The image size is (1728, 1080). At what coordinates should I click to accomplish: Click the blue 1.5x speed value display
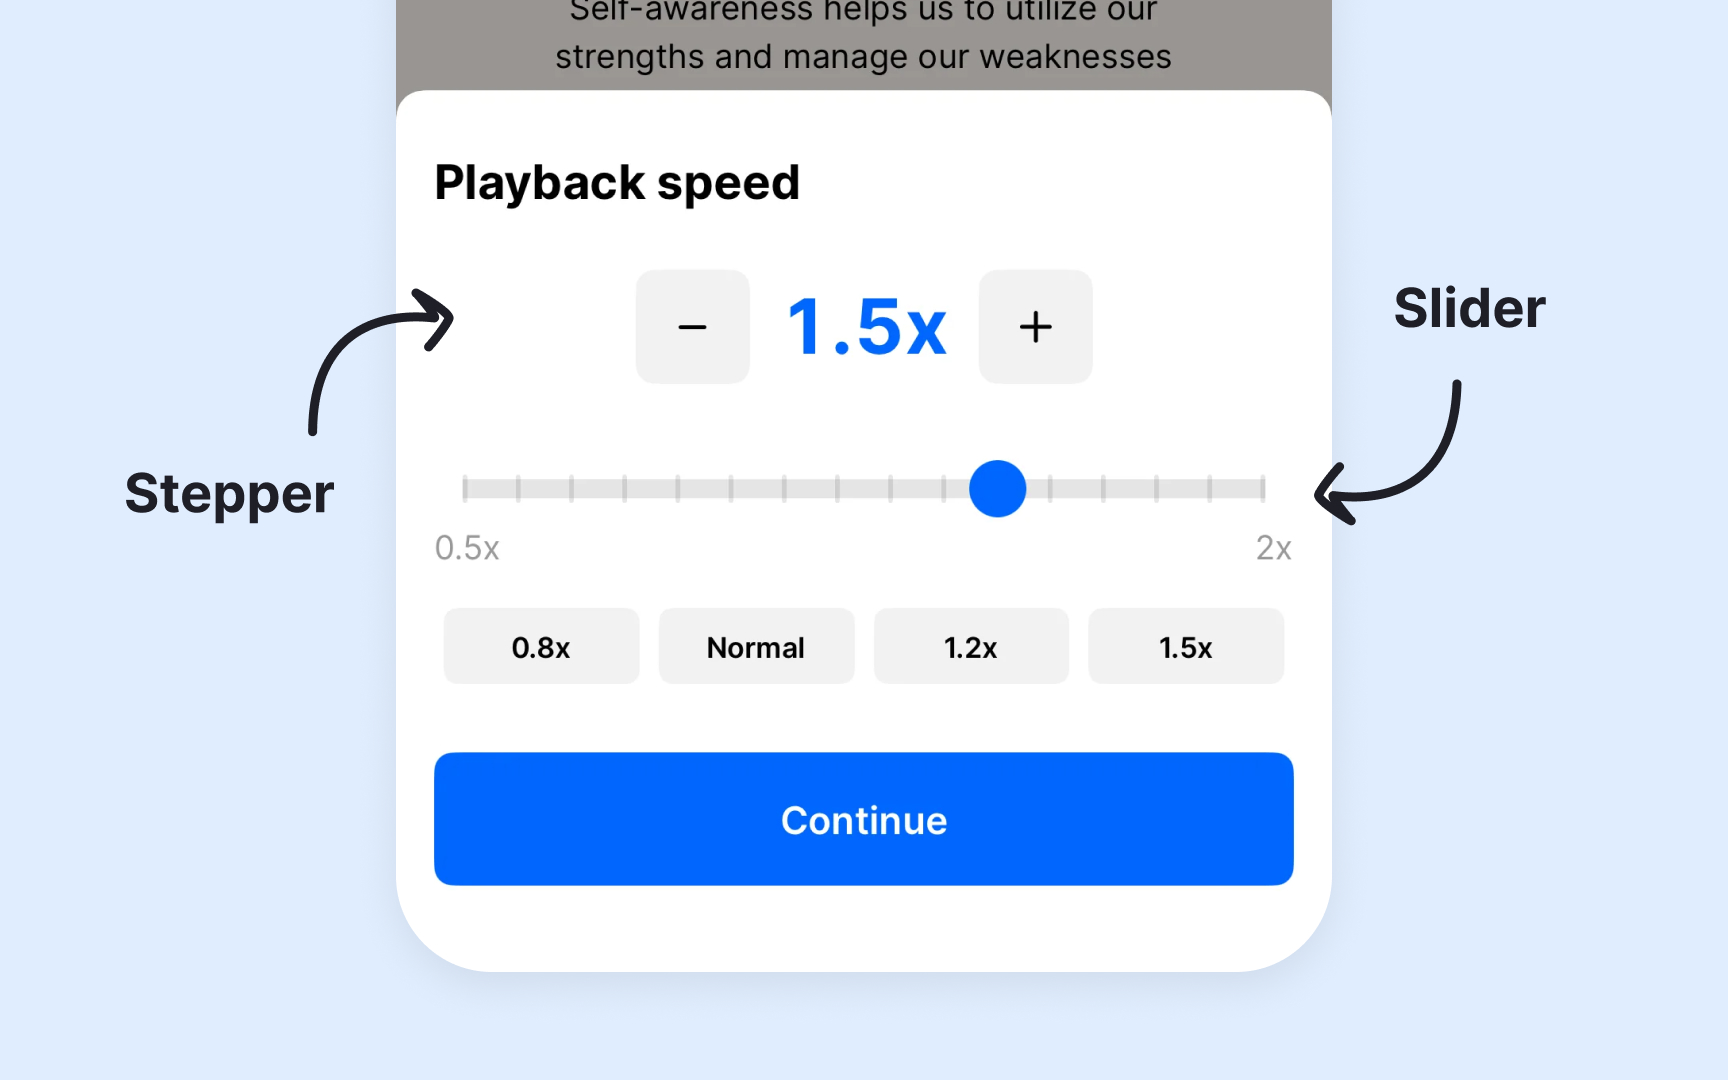pos(866,327)
